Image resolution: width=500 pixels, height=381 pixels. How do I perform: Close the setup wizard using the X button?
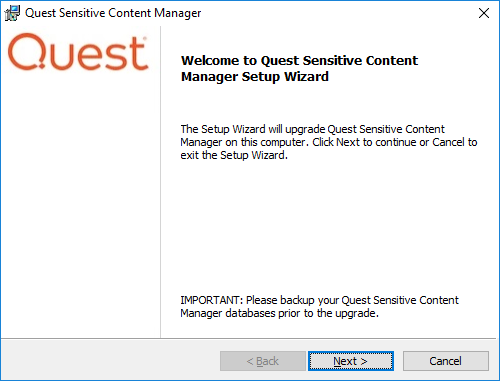[x=484, y=13]
